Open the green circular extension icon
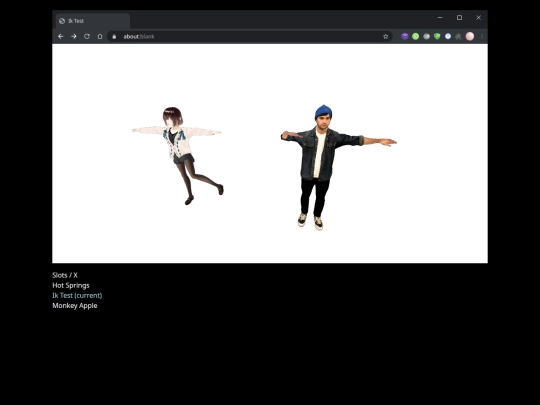 point(415,36)
